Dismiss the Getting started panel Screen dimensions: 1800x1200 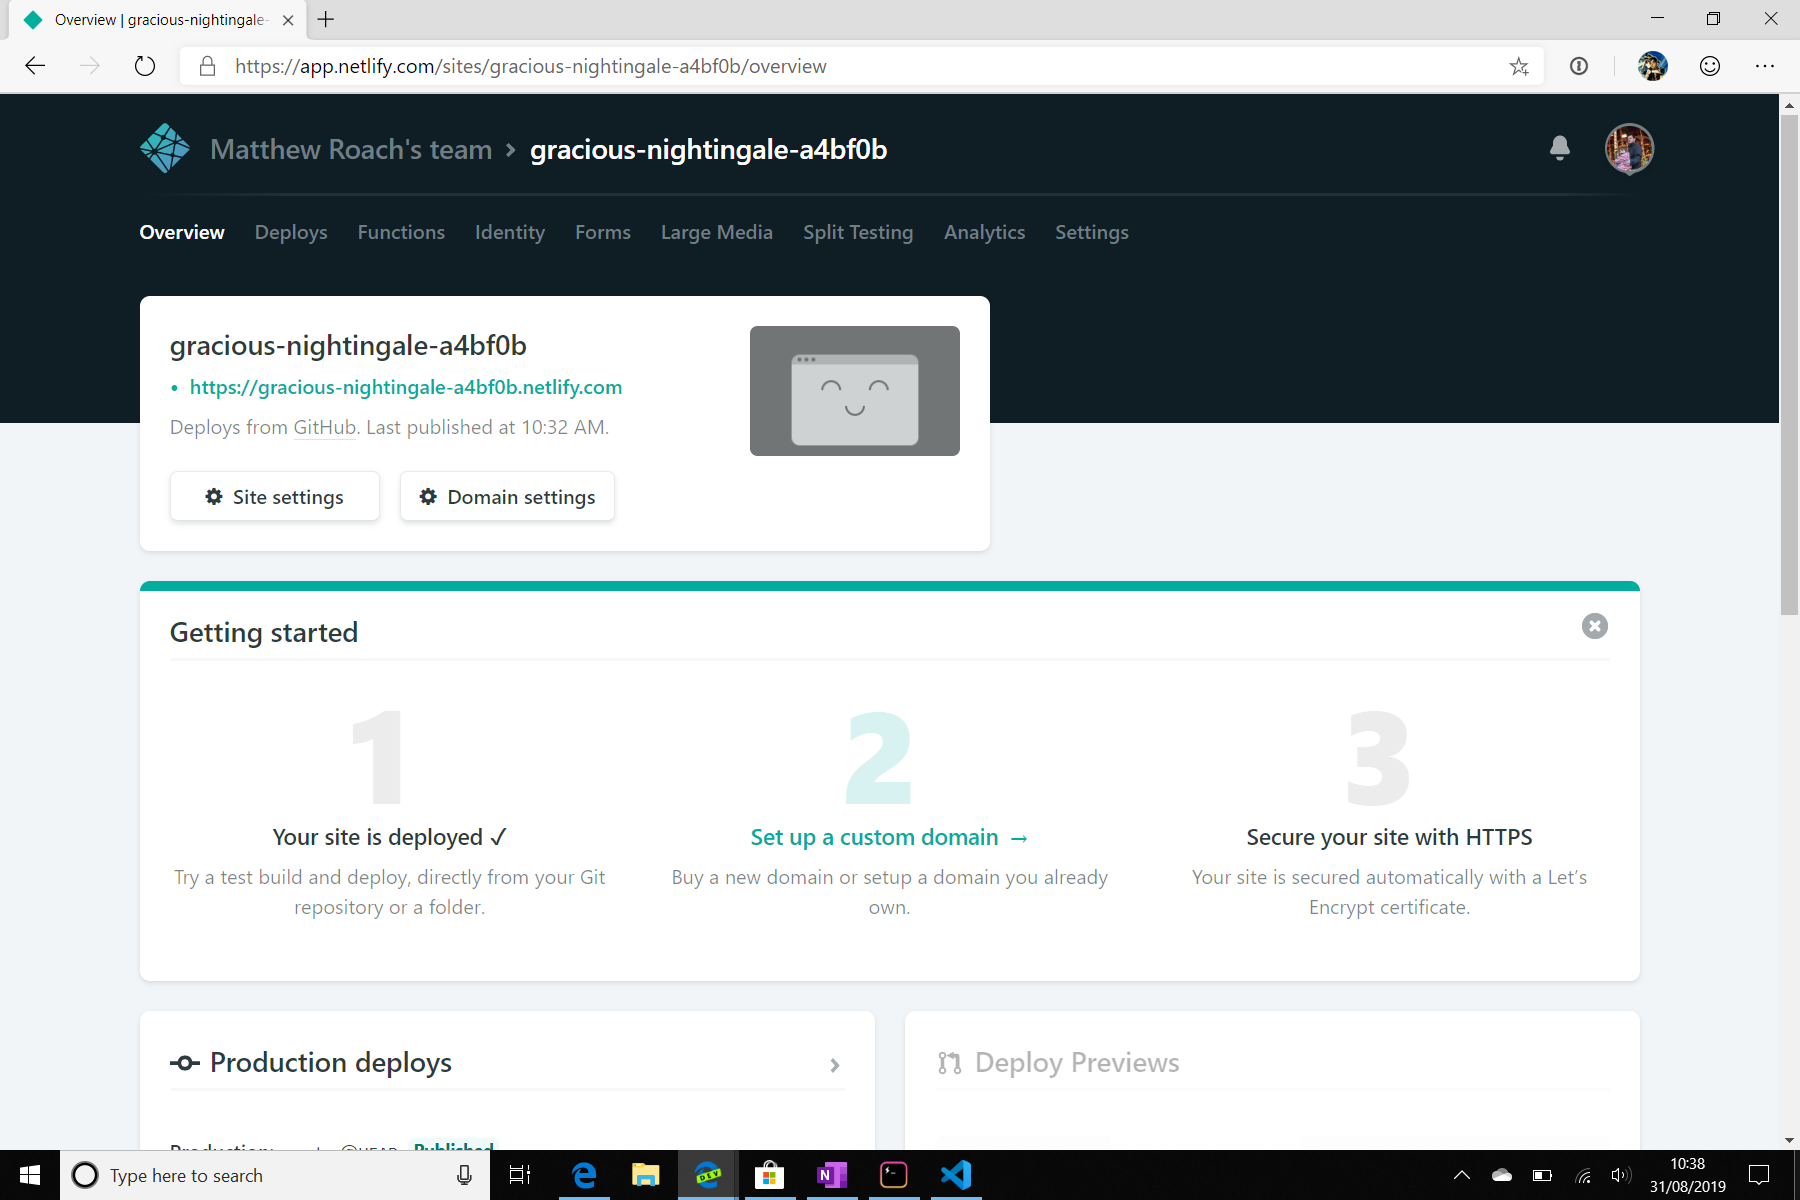pos(1594,626)
